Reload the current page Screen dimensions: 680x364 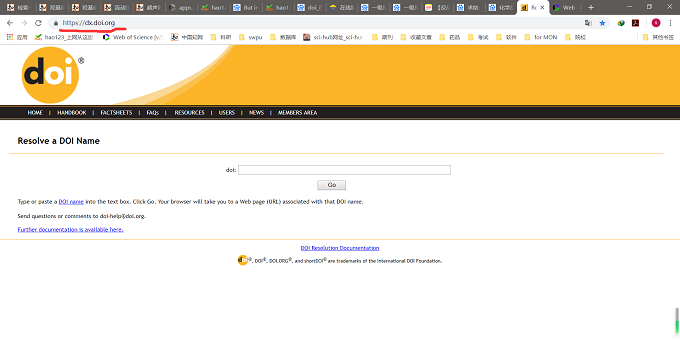pos(38,23)
